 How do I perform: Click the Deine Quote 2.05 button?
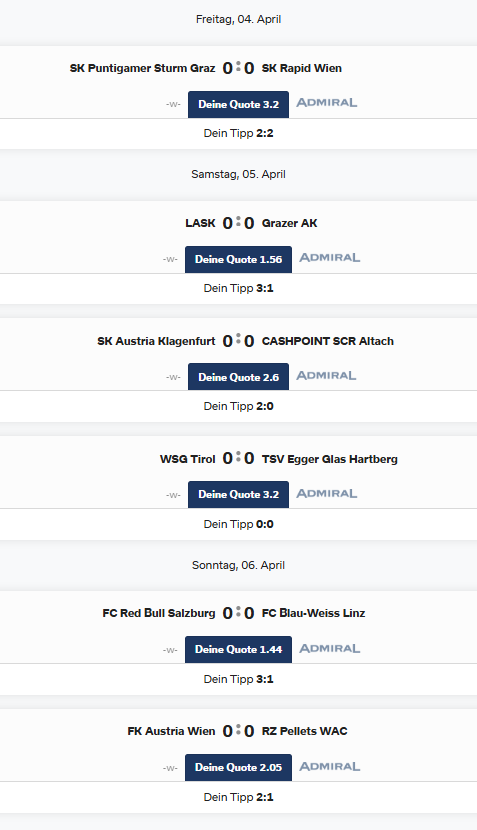coord(238,768)
